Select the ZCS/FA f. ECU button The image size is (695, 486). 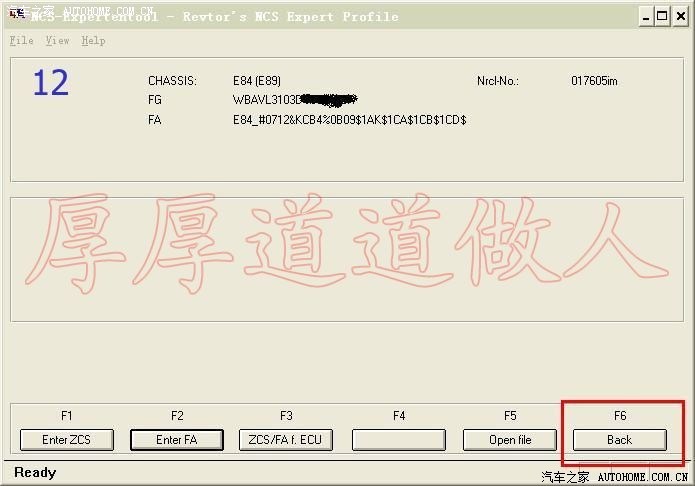pyautogui.click(x=286, y=440)
